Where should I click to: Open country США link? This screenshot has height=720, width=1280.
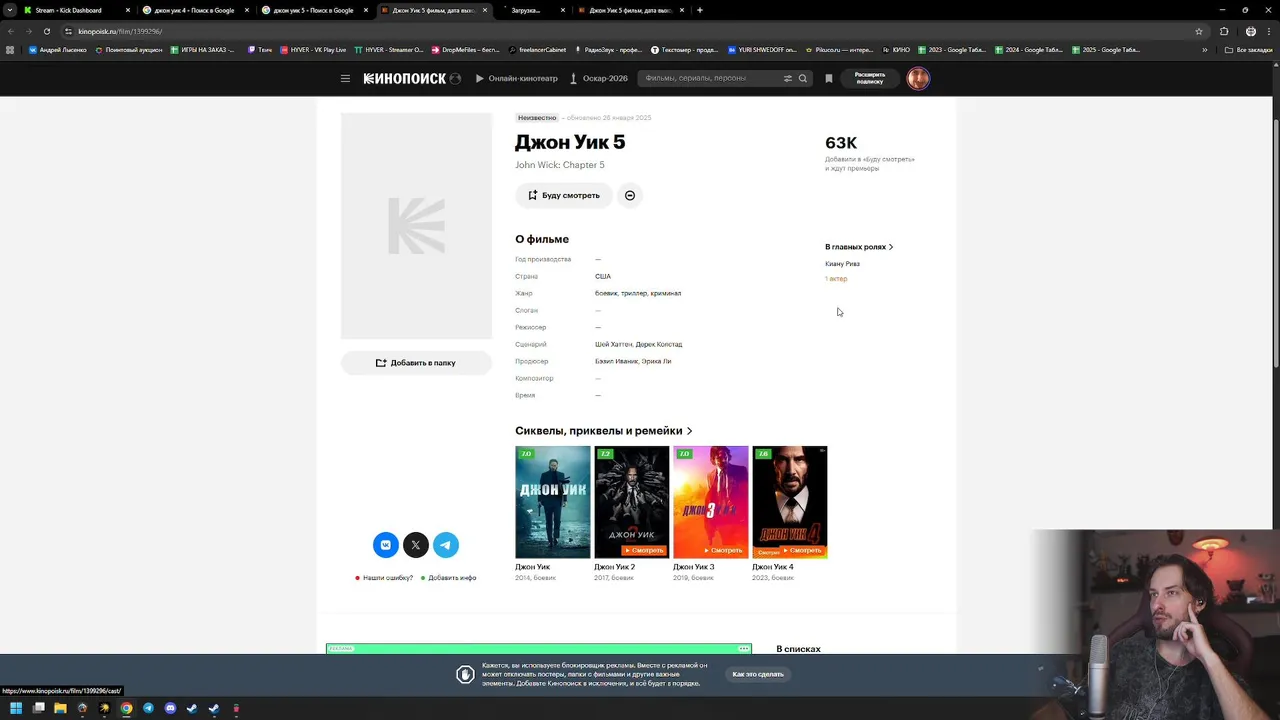(x=603, y=276)
